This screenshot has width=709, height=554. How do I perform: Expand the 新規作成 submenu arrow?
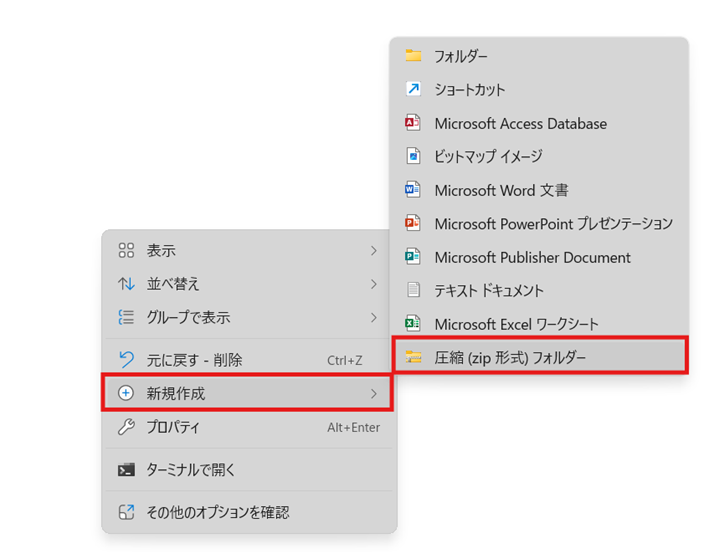(374, 394)
